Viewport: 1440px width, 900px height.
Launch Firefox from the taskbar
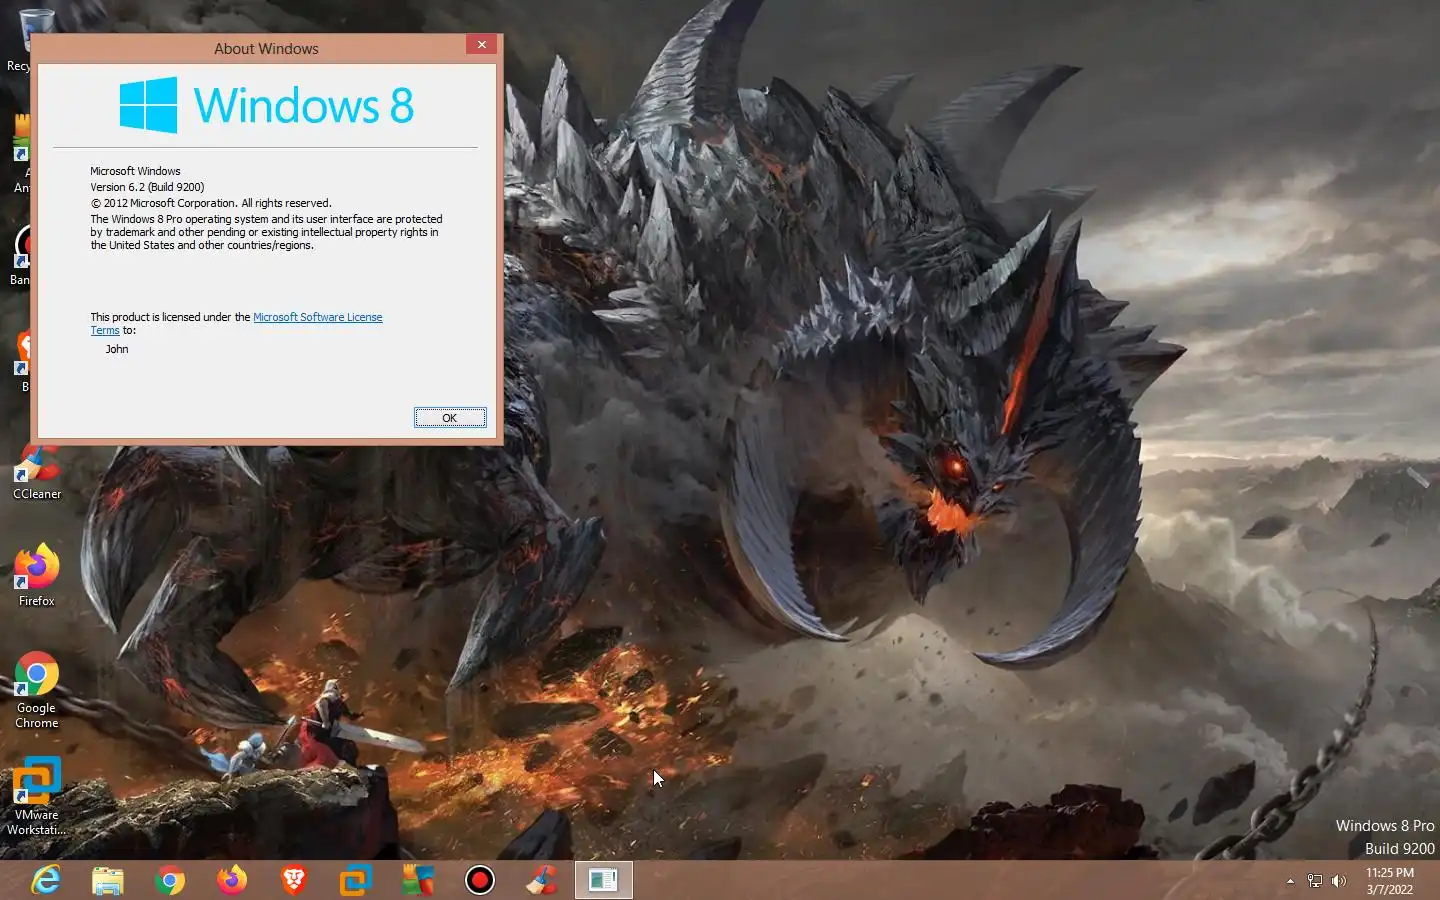pyautogui.click(x=232, y=880)
